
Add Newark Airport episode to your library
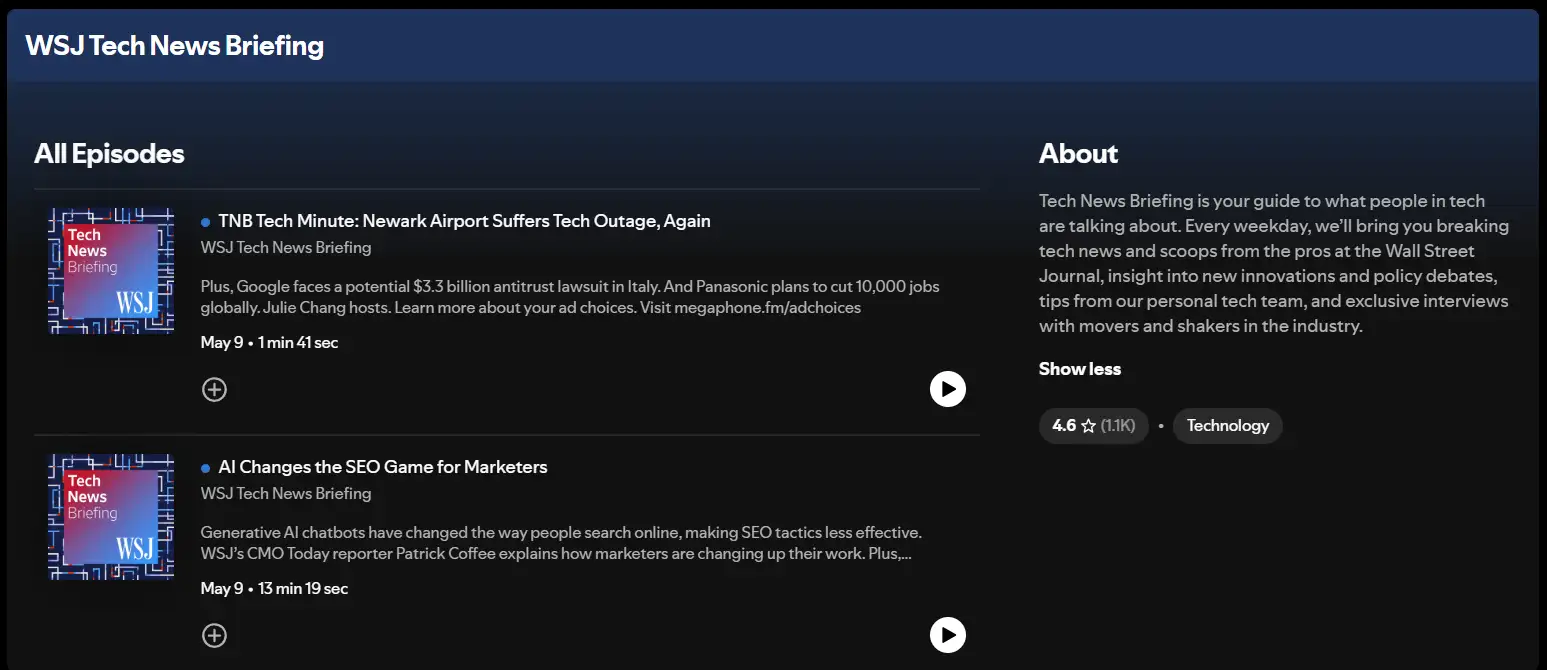(x=214, y=389)
